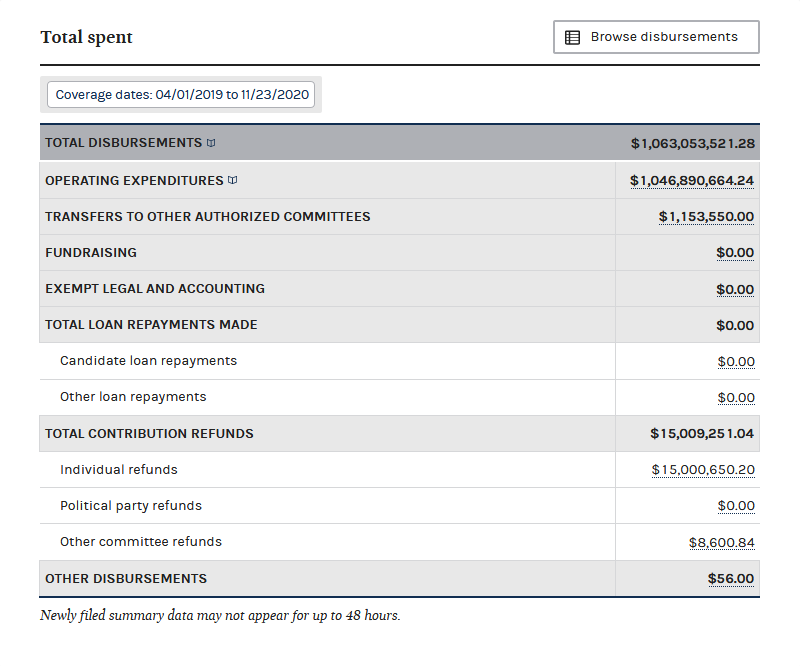The image size is (800, 666).
Task: Click the EXEMPT LEGAL AND ACCOUNTING label
Action: coord(155,289)
